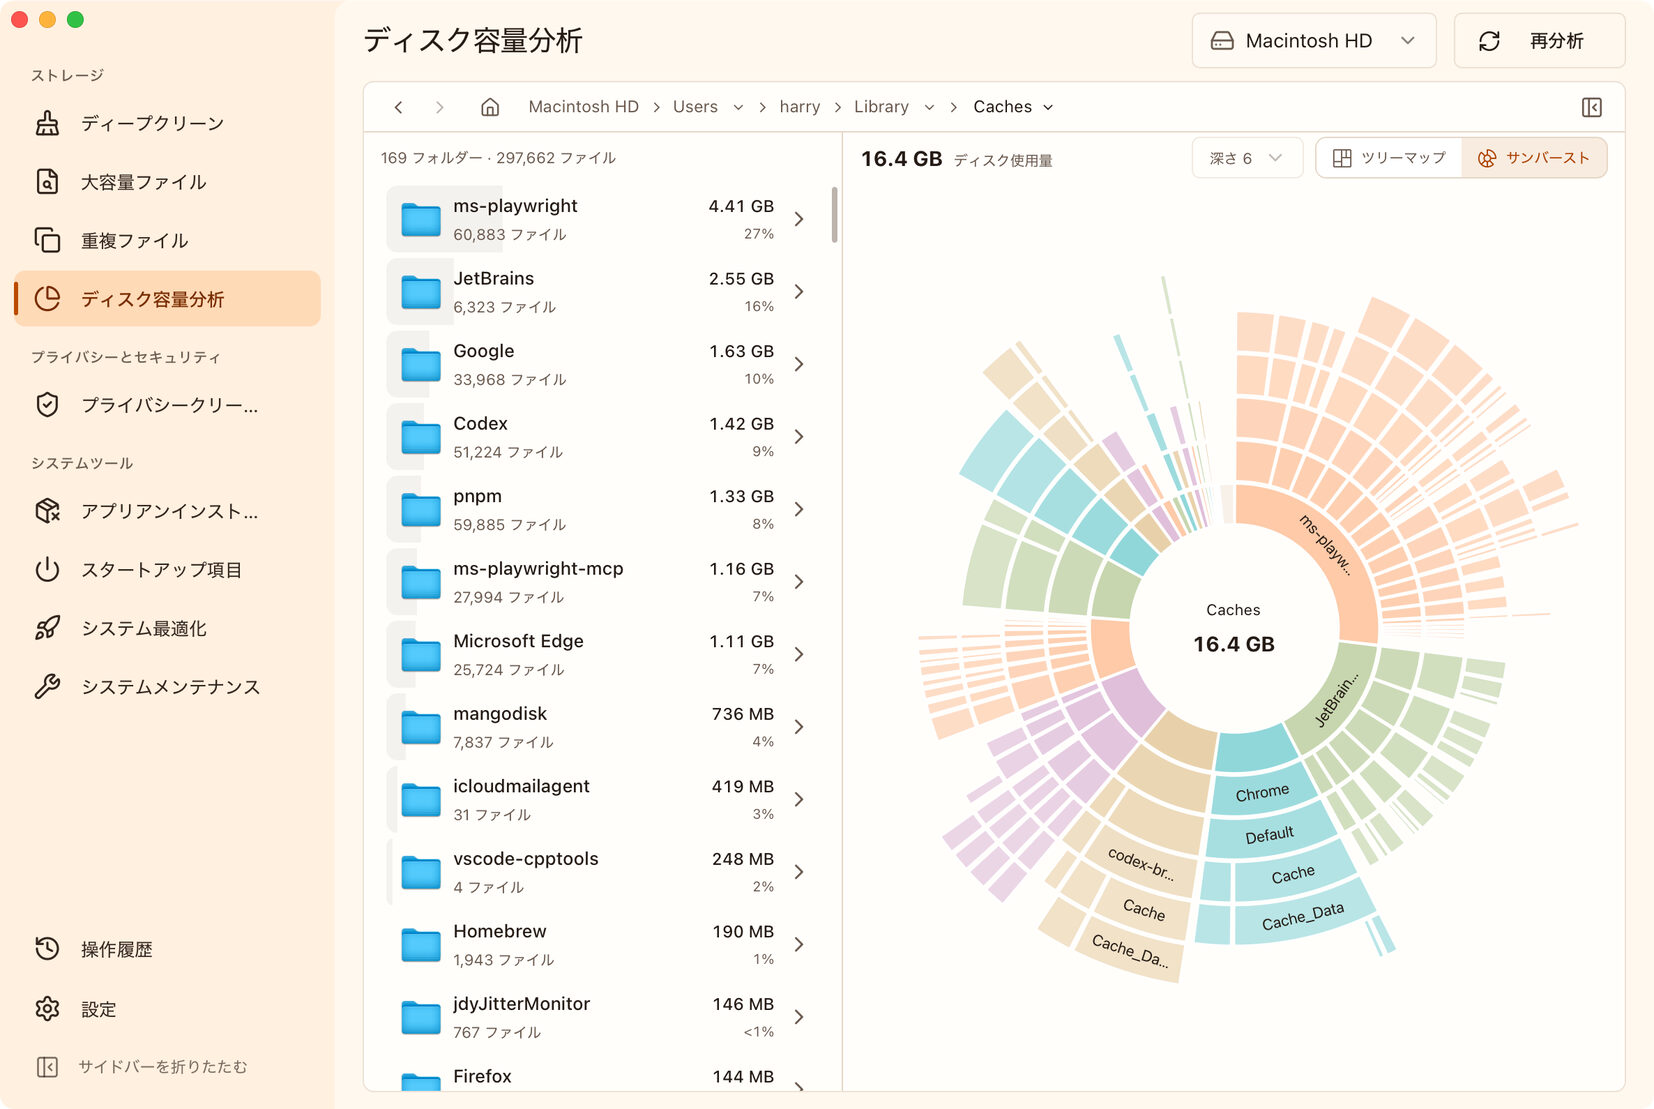Switch to ツリーマップ view
Screen dimensions: 1654x1109
click(x=1389, y=158)
